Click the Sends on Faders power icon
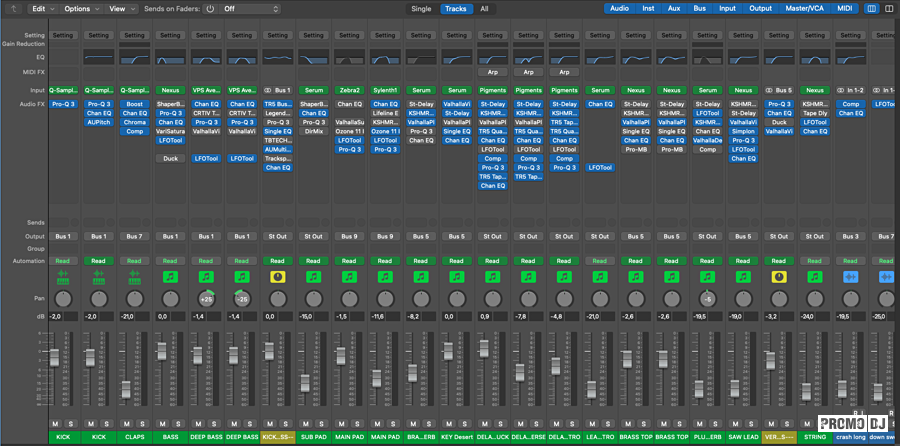This screenshot has height=446, width=900. coord(210,8)
